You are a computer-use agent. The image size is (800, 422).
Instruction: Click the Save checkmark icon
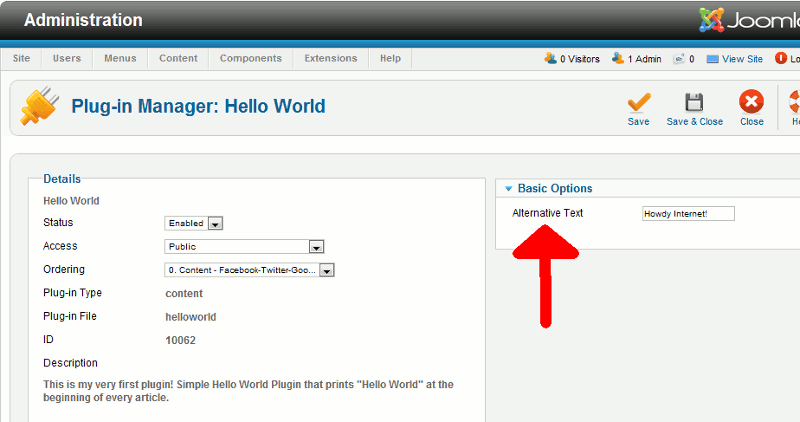pos(639,102)
